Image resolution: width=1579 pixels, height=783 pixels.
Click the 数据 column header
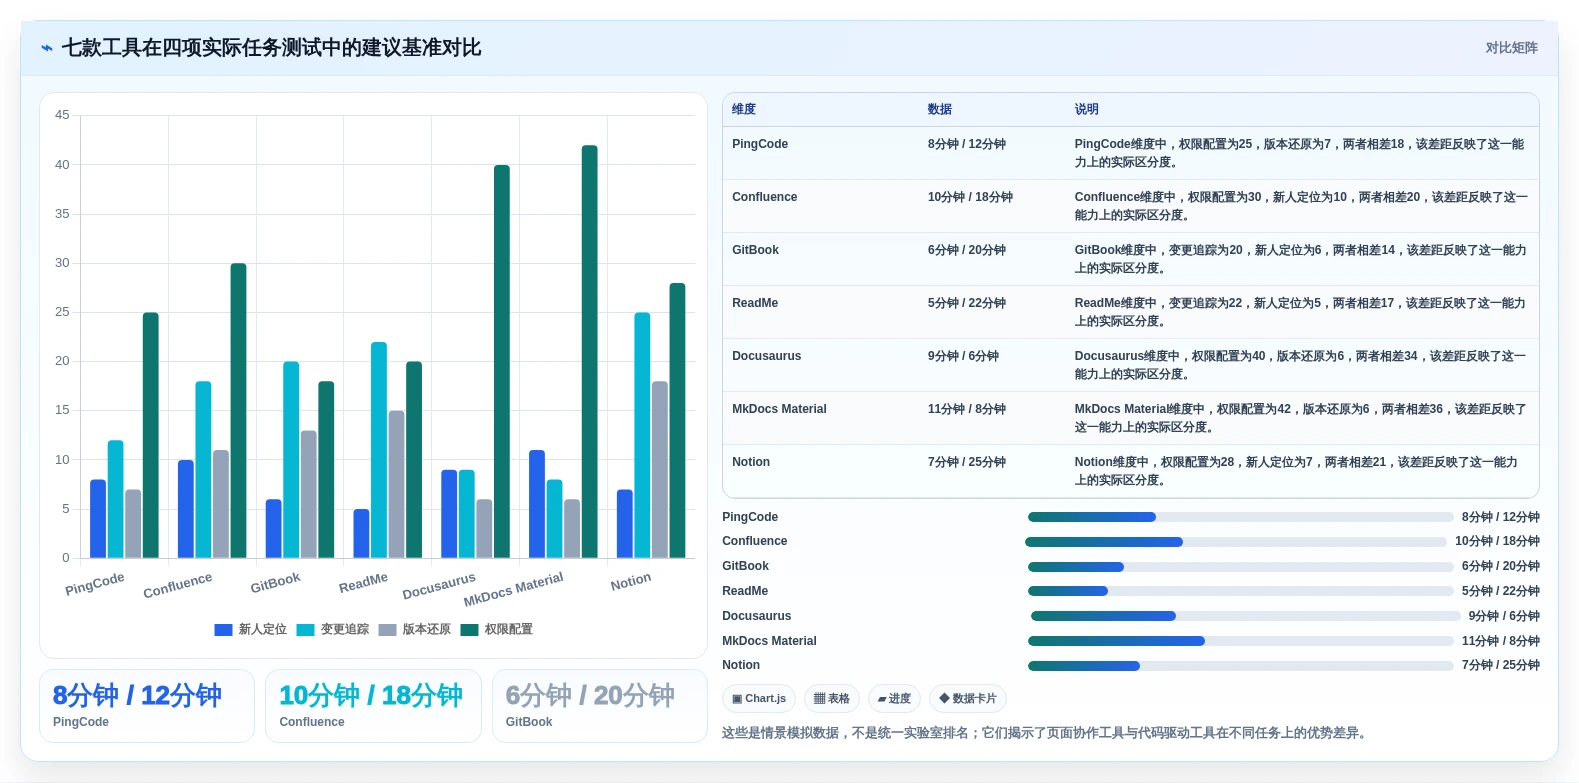pyautogui.click(x=940, y=110)
